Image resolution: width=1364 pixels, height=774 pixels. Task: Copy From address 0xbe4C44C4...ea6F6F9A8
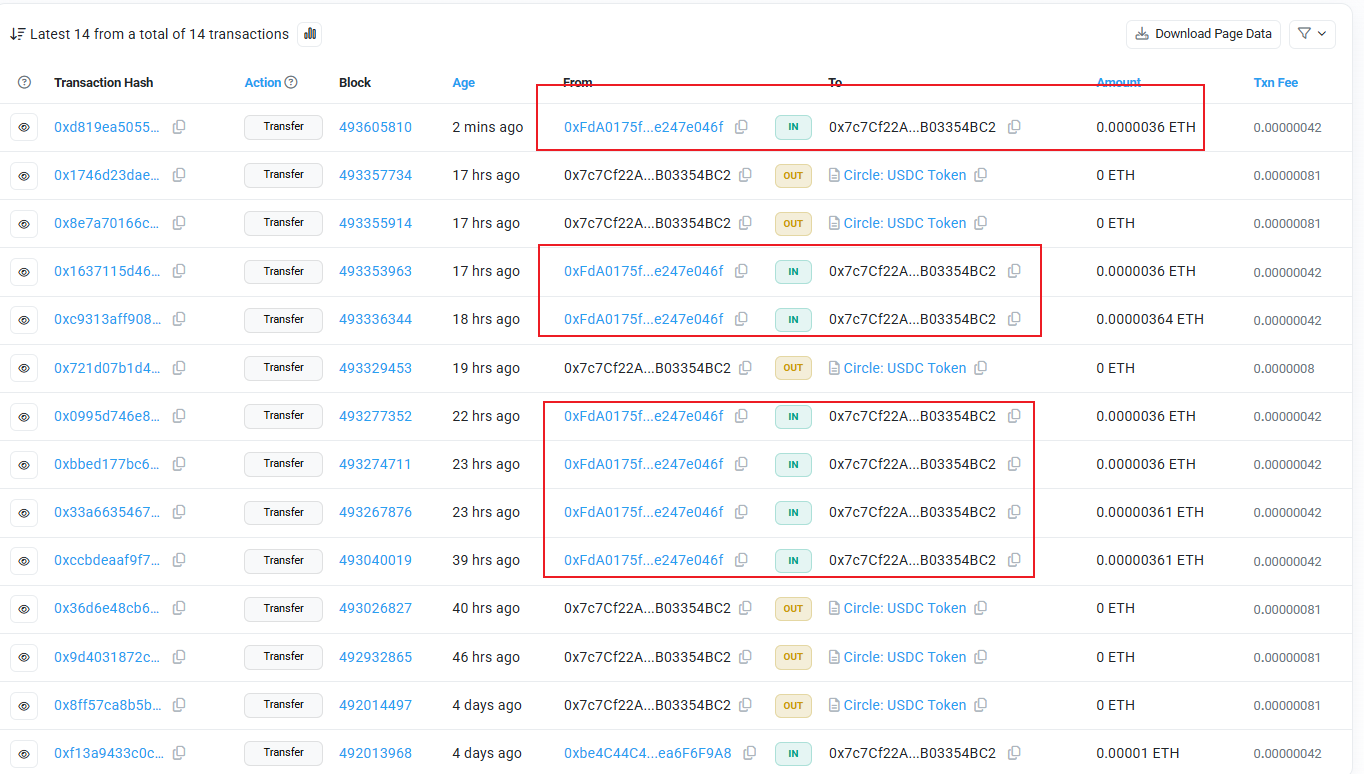click(x=750, y=753)
